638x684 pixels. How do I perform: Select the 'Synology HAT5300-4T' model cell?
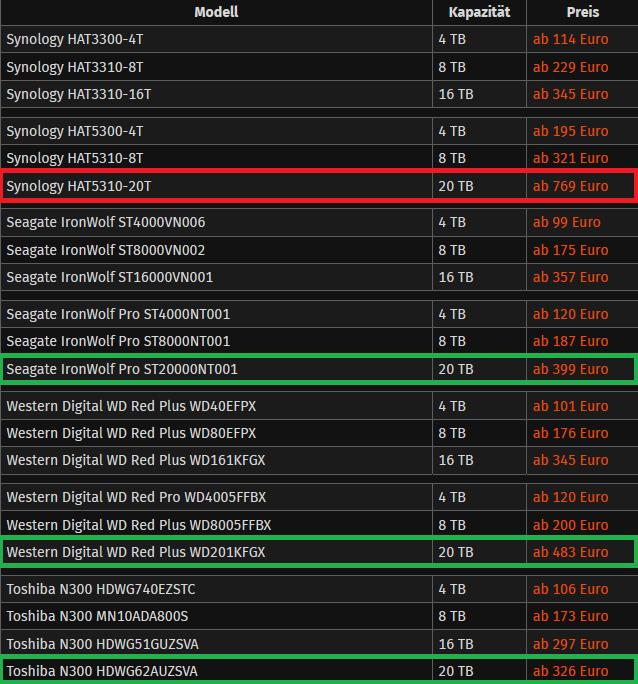[216, 131]
